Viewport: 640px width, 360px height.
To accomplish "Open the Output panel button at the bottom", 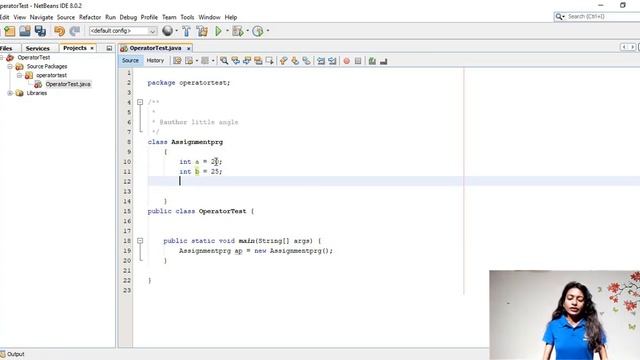I will [13, 354].
